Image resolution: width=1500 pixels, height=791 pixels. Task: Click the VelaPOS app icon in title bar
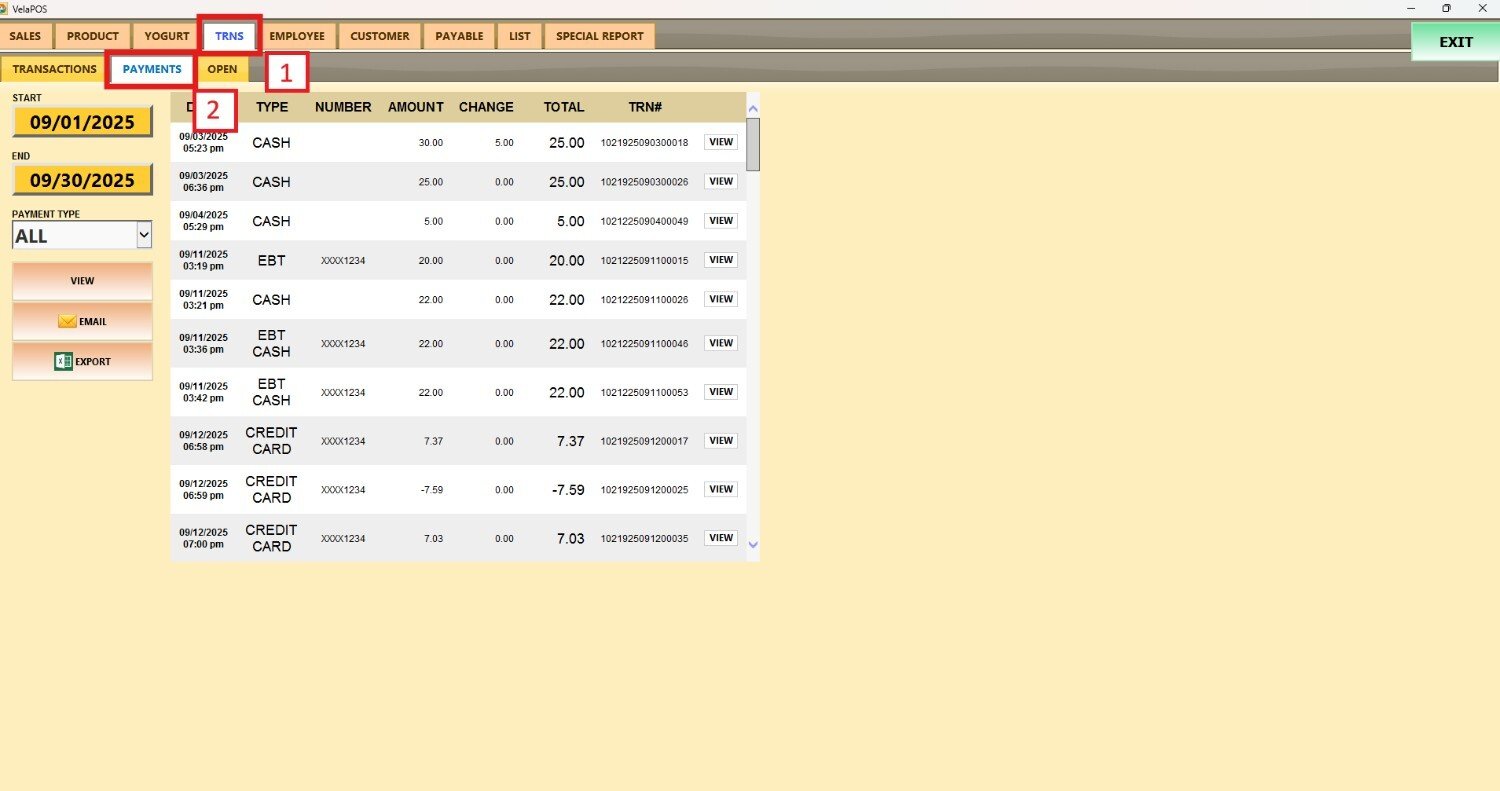point(5,8)
